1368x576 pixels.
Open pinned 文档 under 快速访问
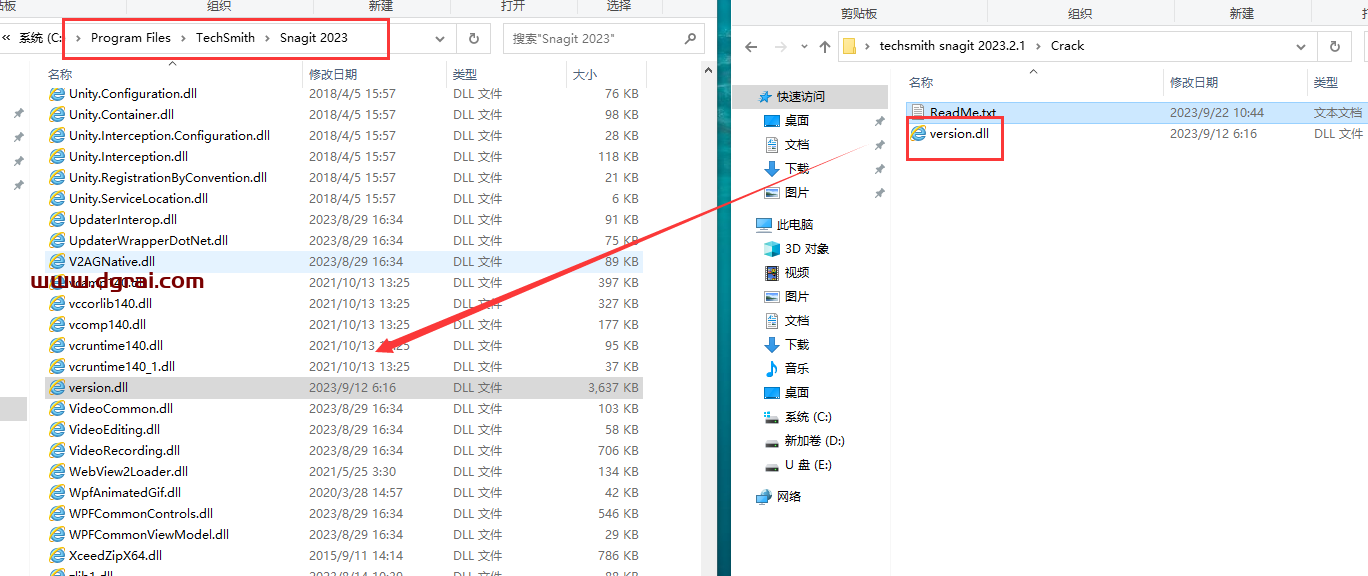(786, 145)
